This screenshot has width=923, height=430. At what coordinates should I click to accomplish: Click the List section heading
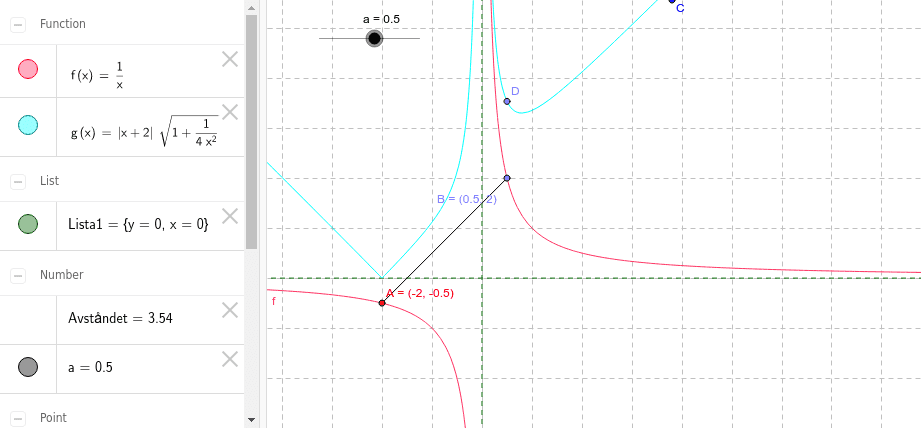[49, 180]
